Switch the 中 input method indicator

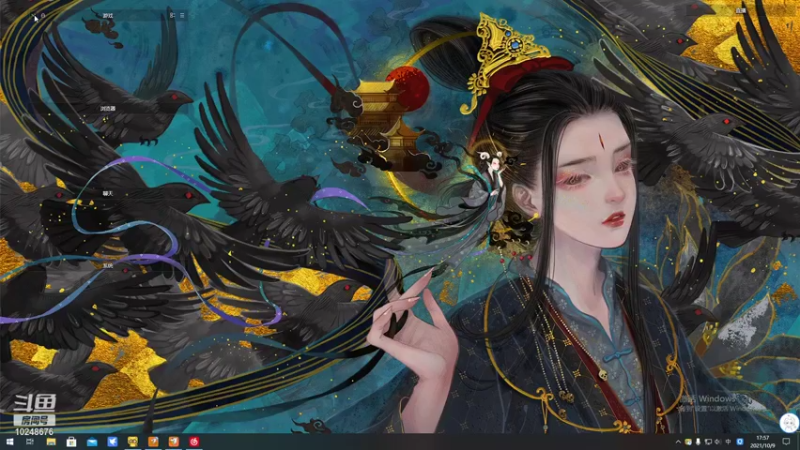tap(728, 442)
